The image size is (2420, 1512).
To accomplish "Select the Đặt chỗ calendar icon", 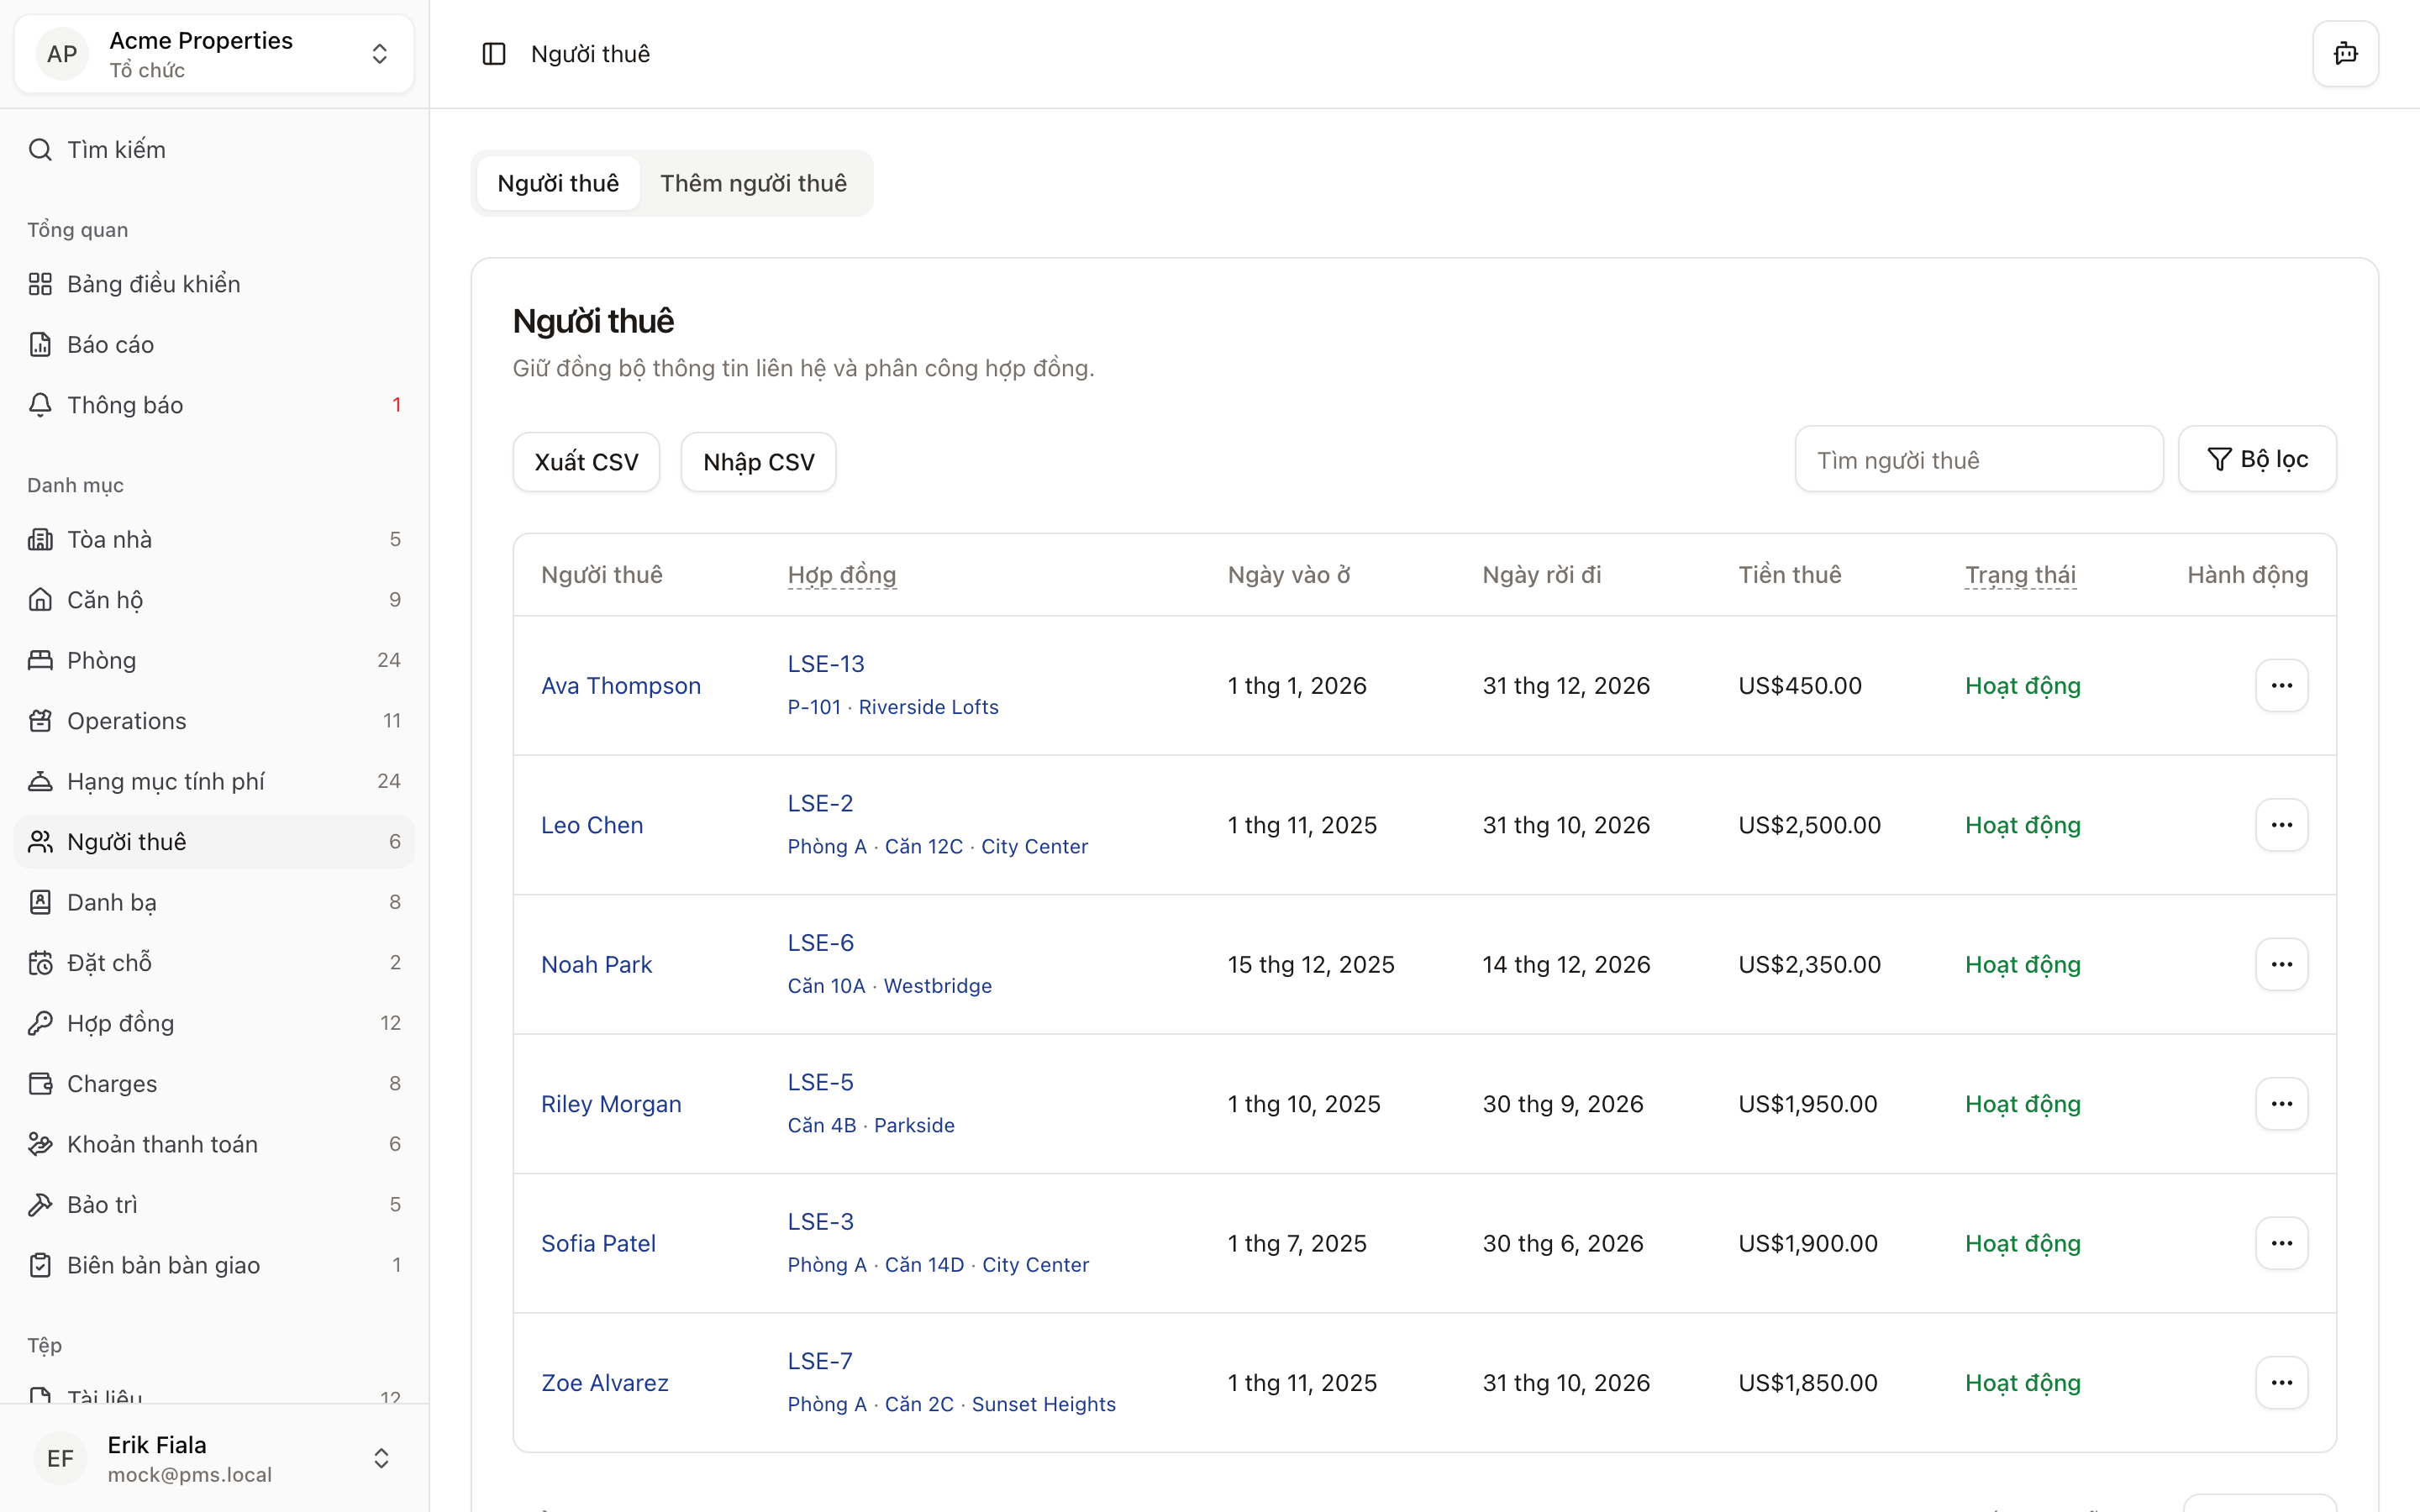I will (40, 963).
